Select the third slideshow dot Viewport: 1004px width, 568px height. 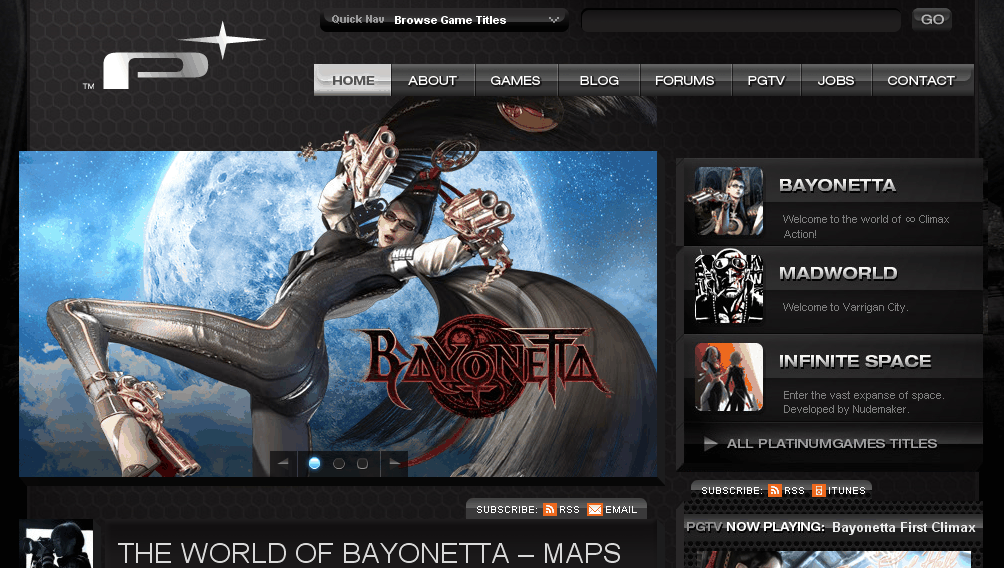pos(362,463)
